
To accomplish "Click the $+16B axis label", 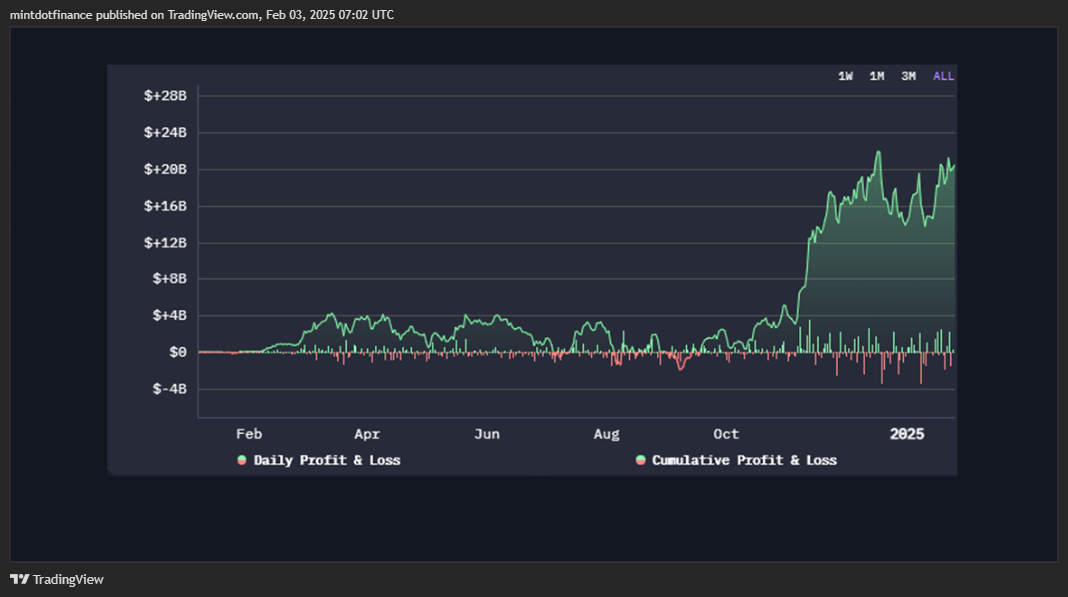I will 165,206.
